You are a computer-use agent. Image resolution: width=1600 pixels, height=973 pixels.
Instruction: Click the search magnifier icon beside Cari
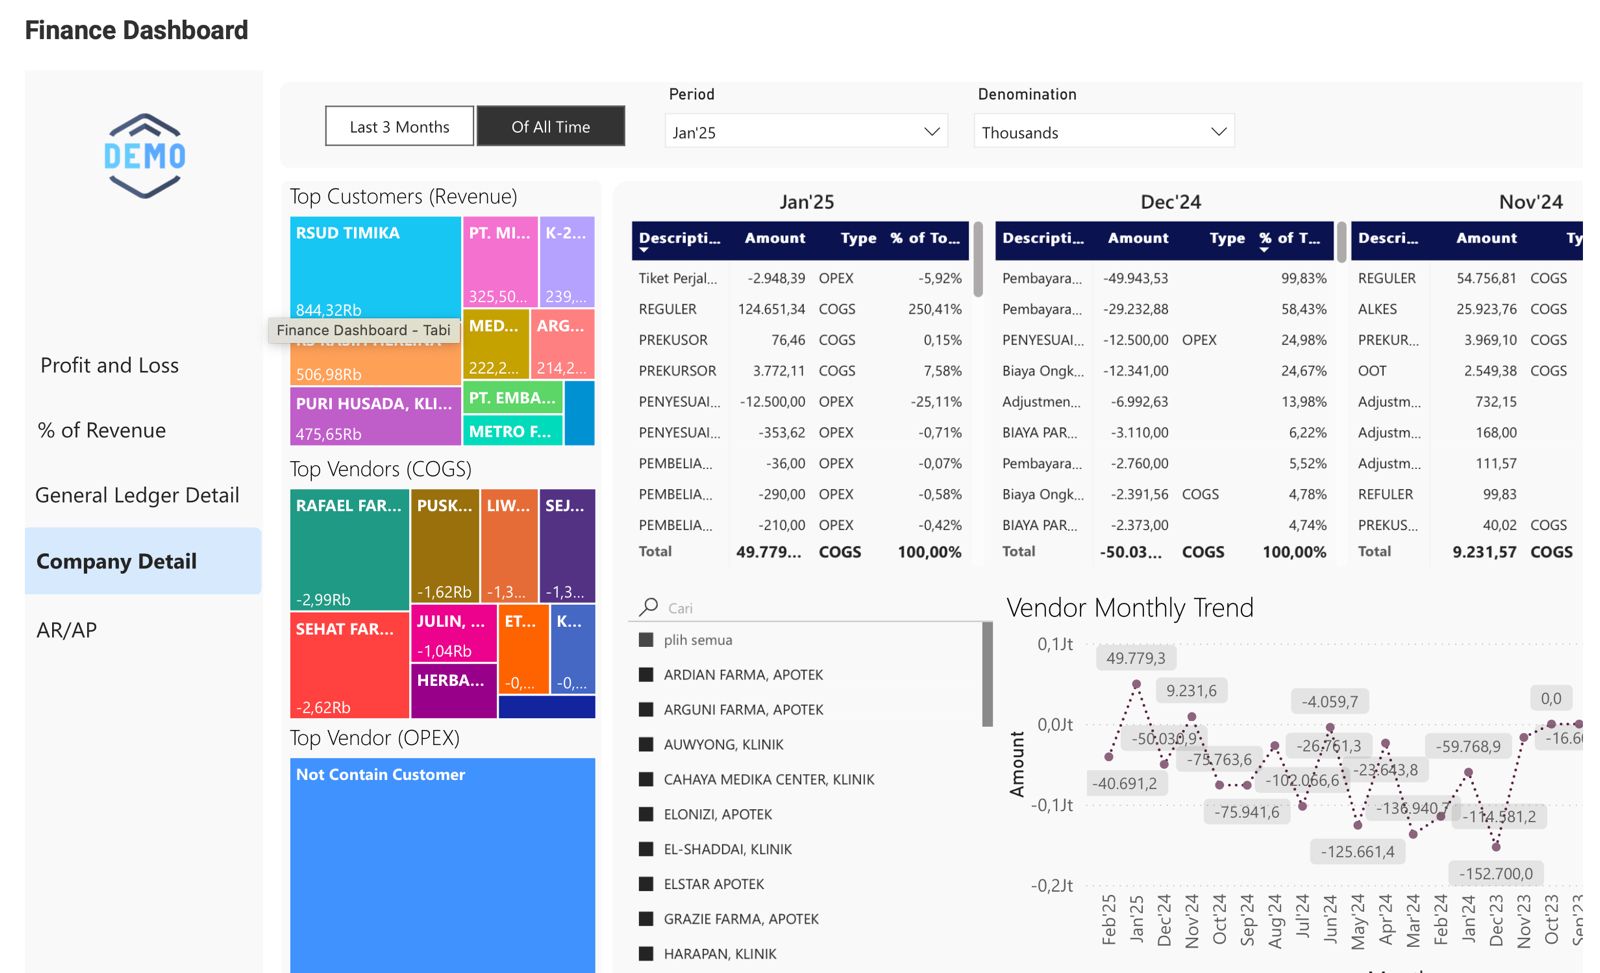tap(649, 607)
